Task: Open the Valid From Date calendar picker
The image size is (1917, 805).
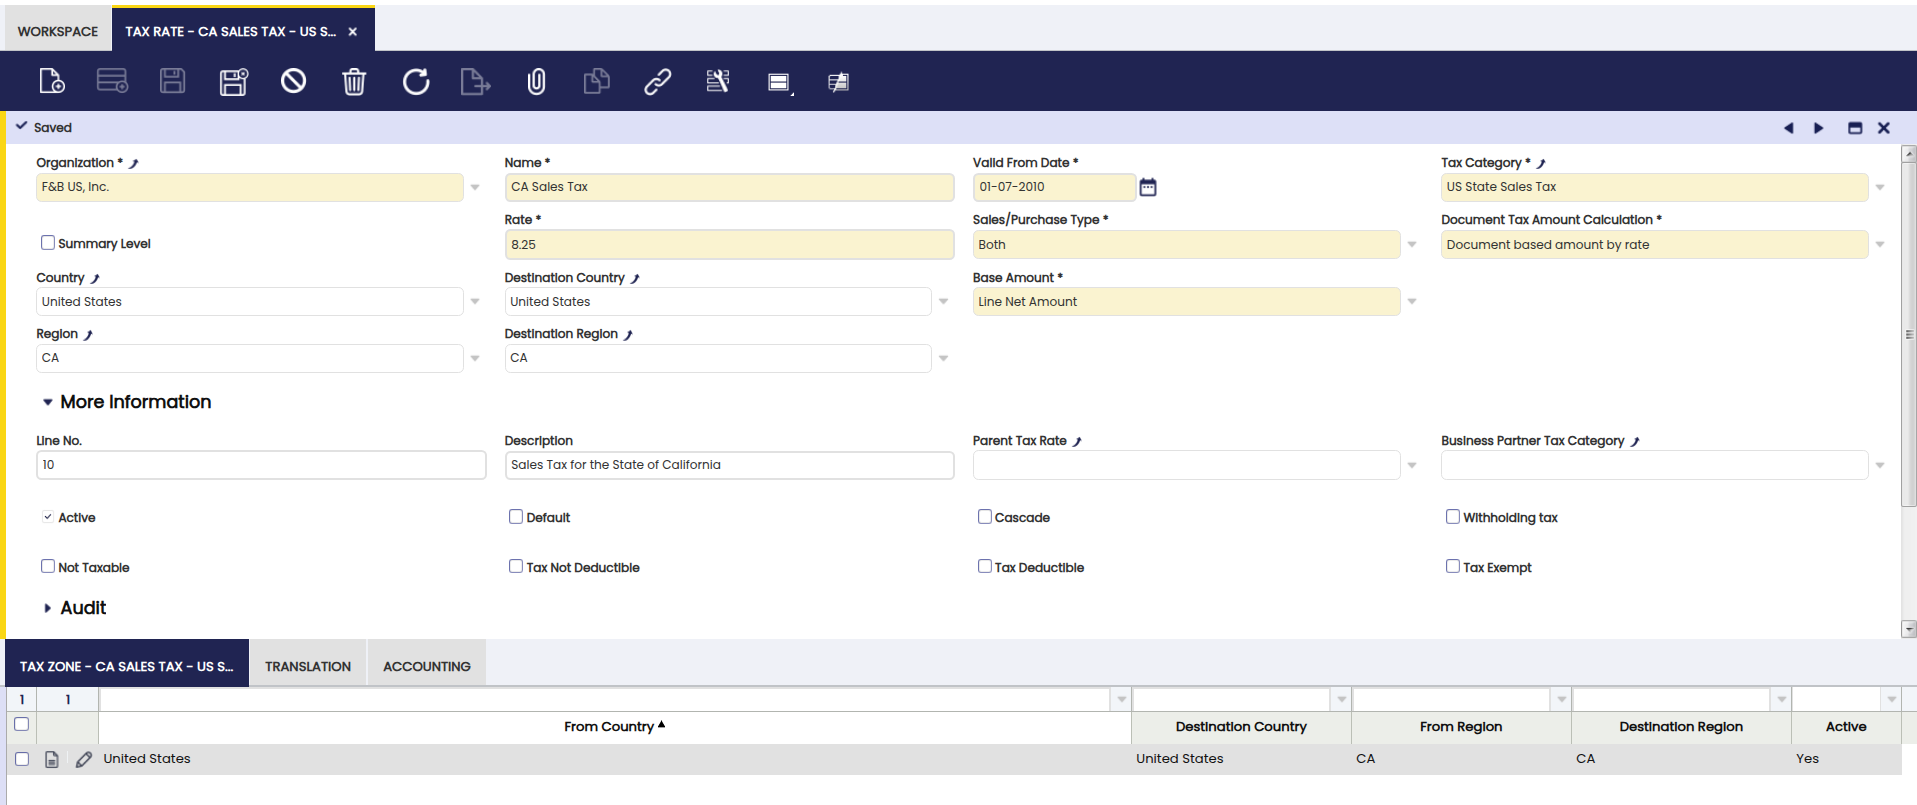Action: pos(1148,187)
